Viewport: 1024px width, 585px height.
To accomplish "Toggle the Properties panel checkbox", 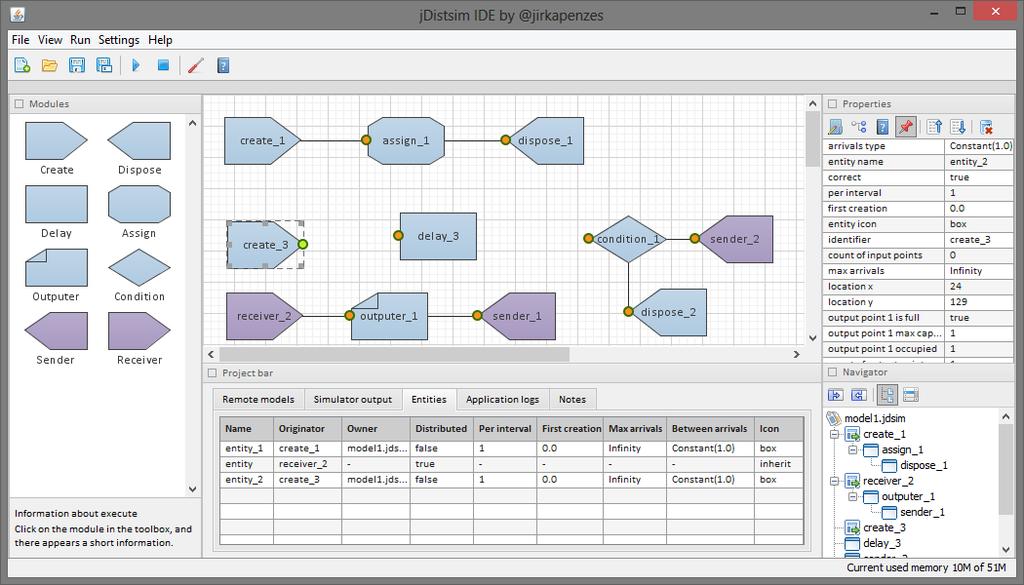I will (x=832, y=104).
